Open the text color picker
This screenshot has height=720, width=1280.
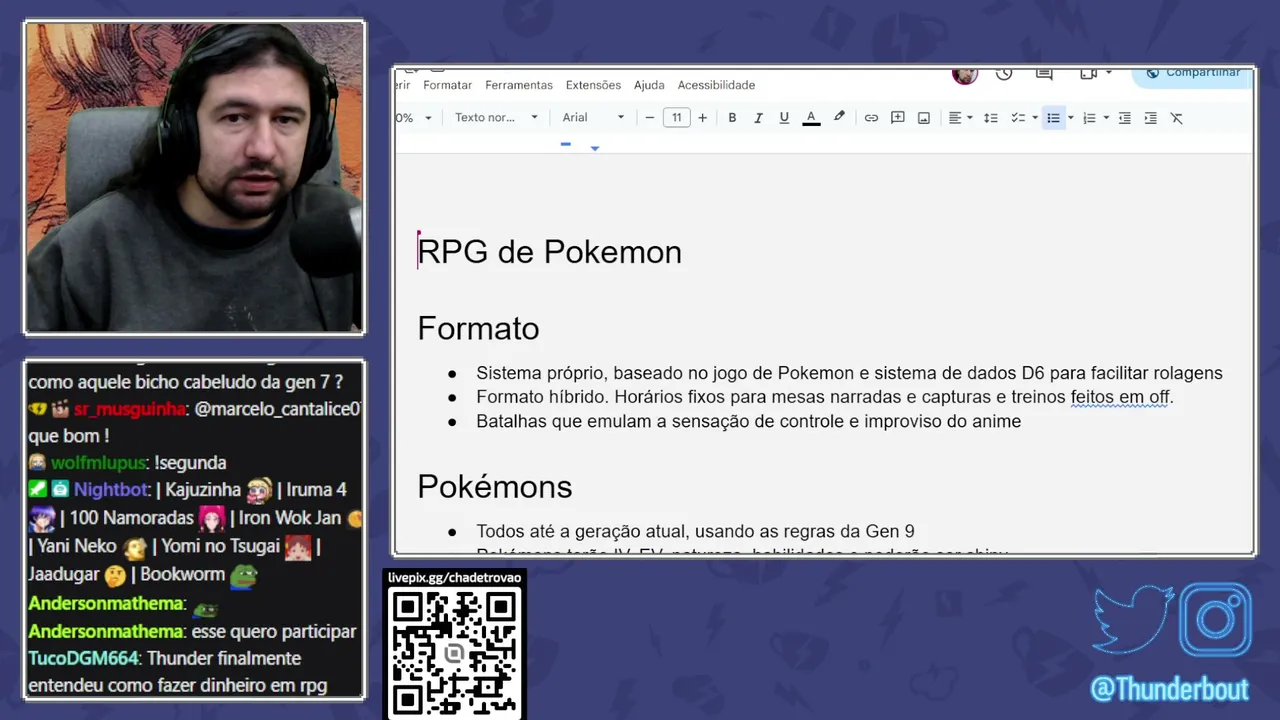811,118
